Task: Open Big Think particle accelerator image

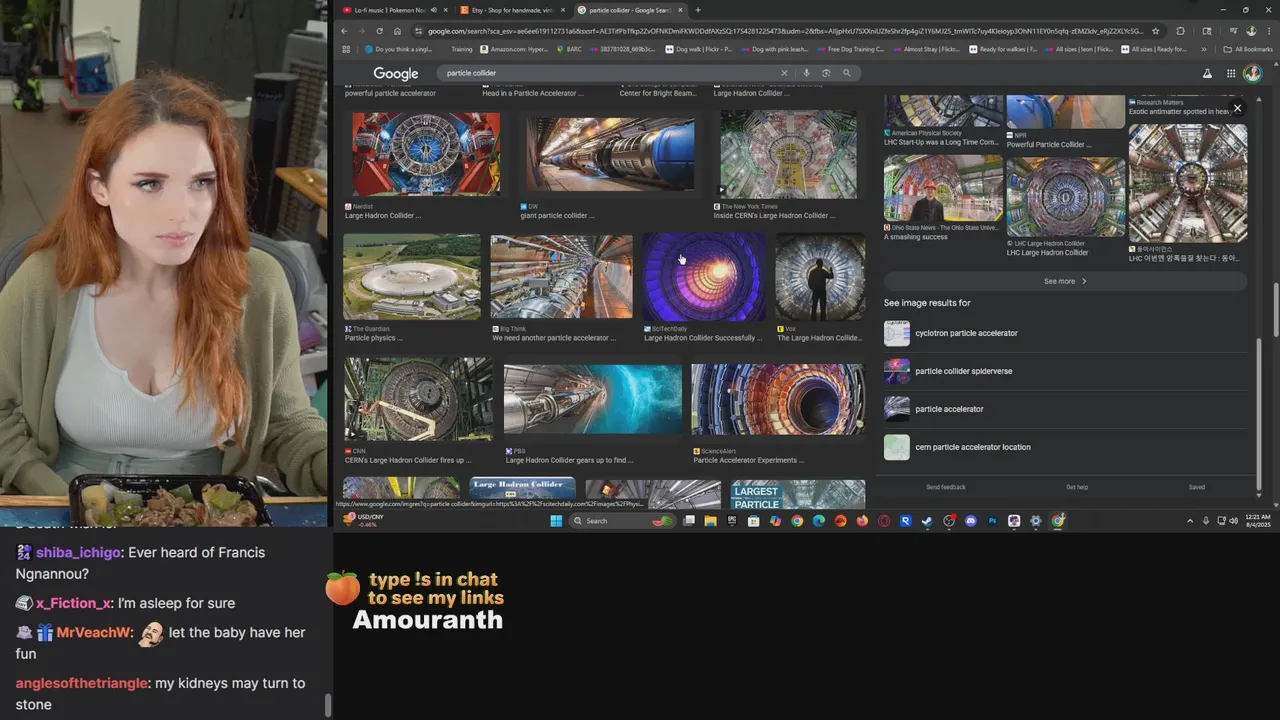Action: [x=561, y=277]
